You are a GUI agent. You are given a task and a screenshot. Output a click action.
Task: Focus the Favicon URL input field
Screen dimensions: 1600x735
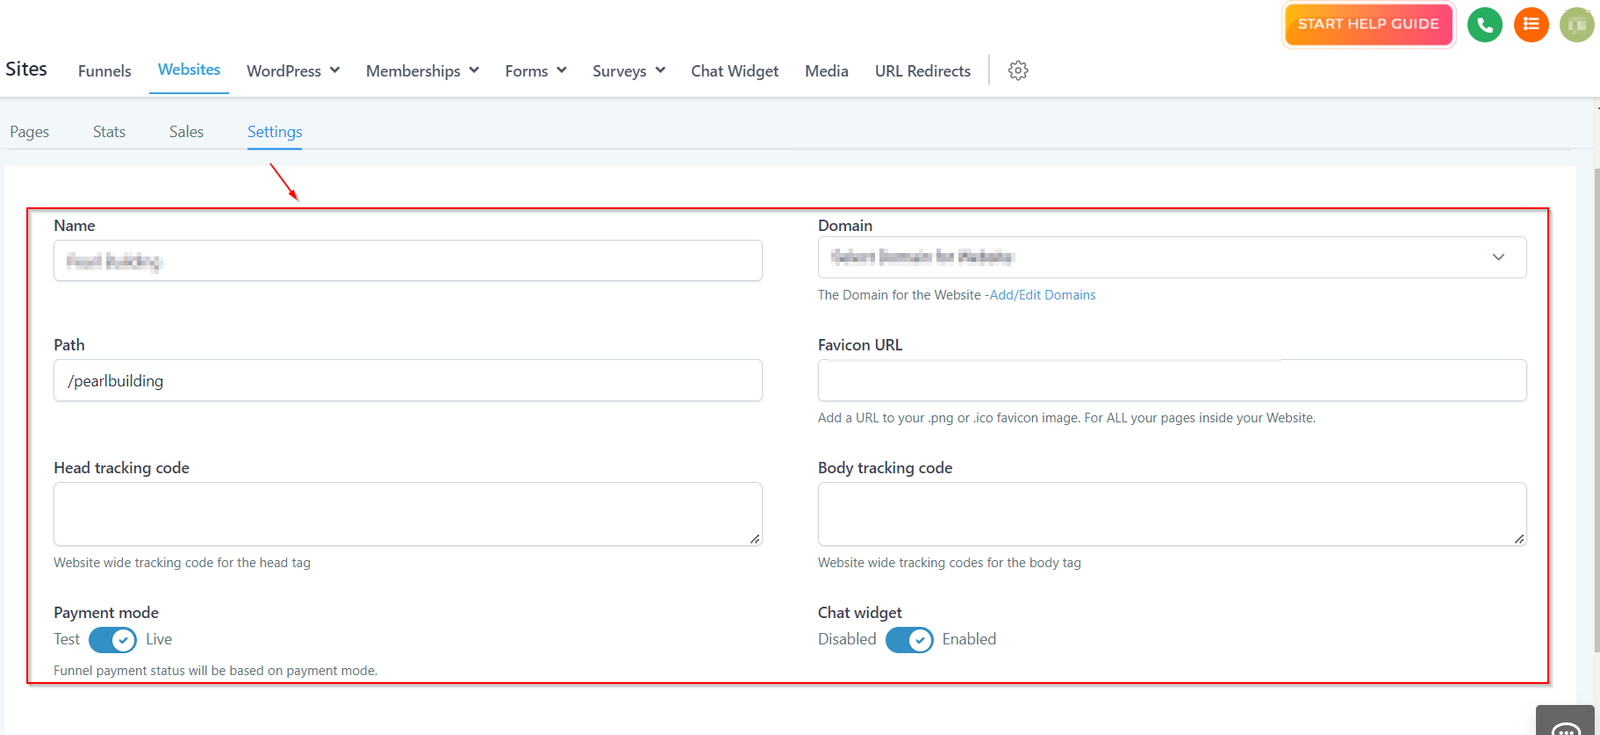[1171, 381]
